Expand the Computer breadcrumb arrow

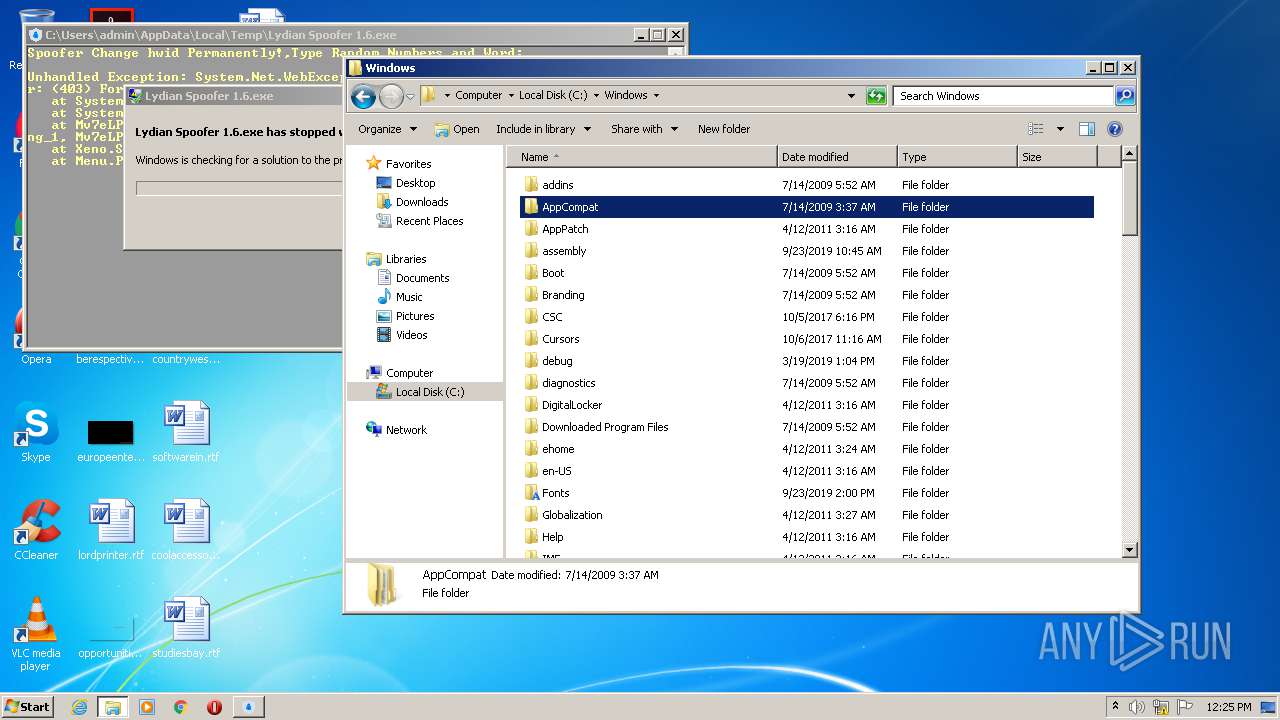(510, 96)
